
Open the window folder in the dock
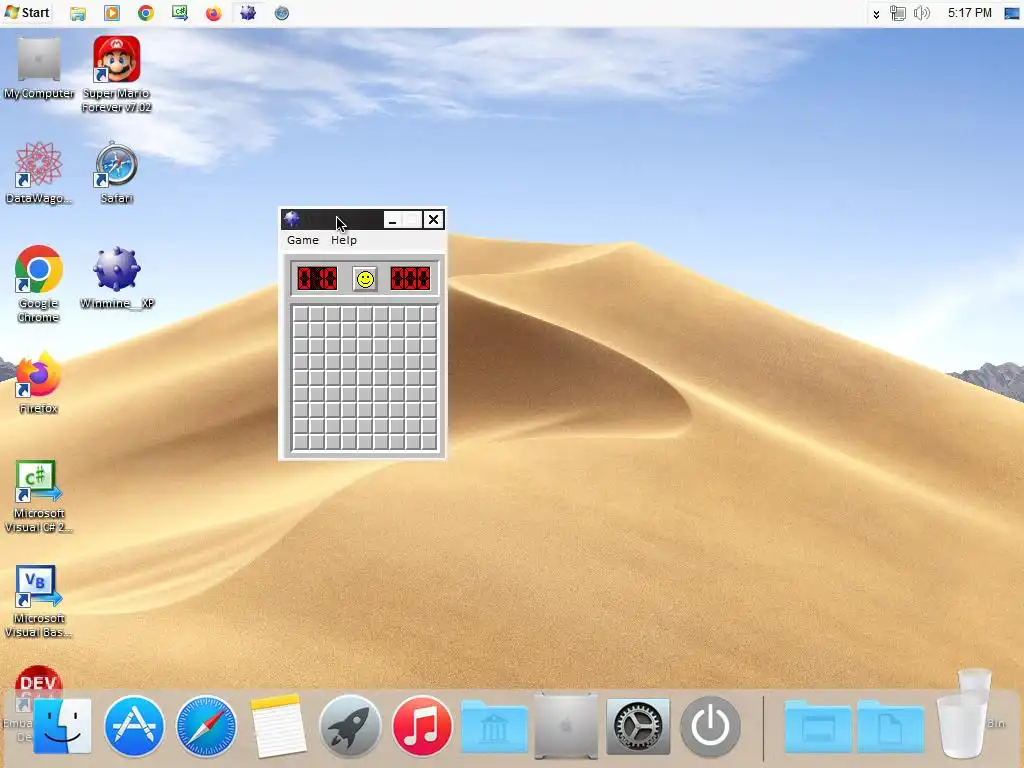click(x=818, y=726)
